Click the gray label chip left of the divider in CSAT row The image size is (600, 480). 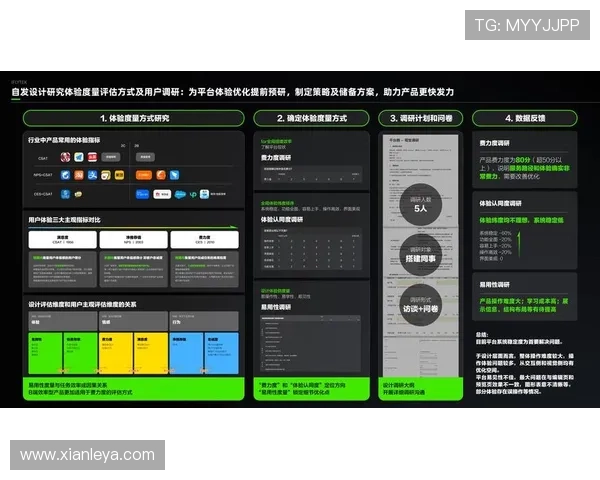point(111,157)
